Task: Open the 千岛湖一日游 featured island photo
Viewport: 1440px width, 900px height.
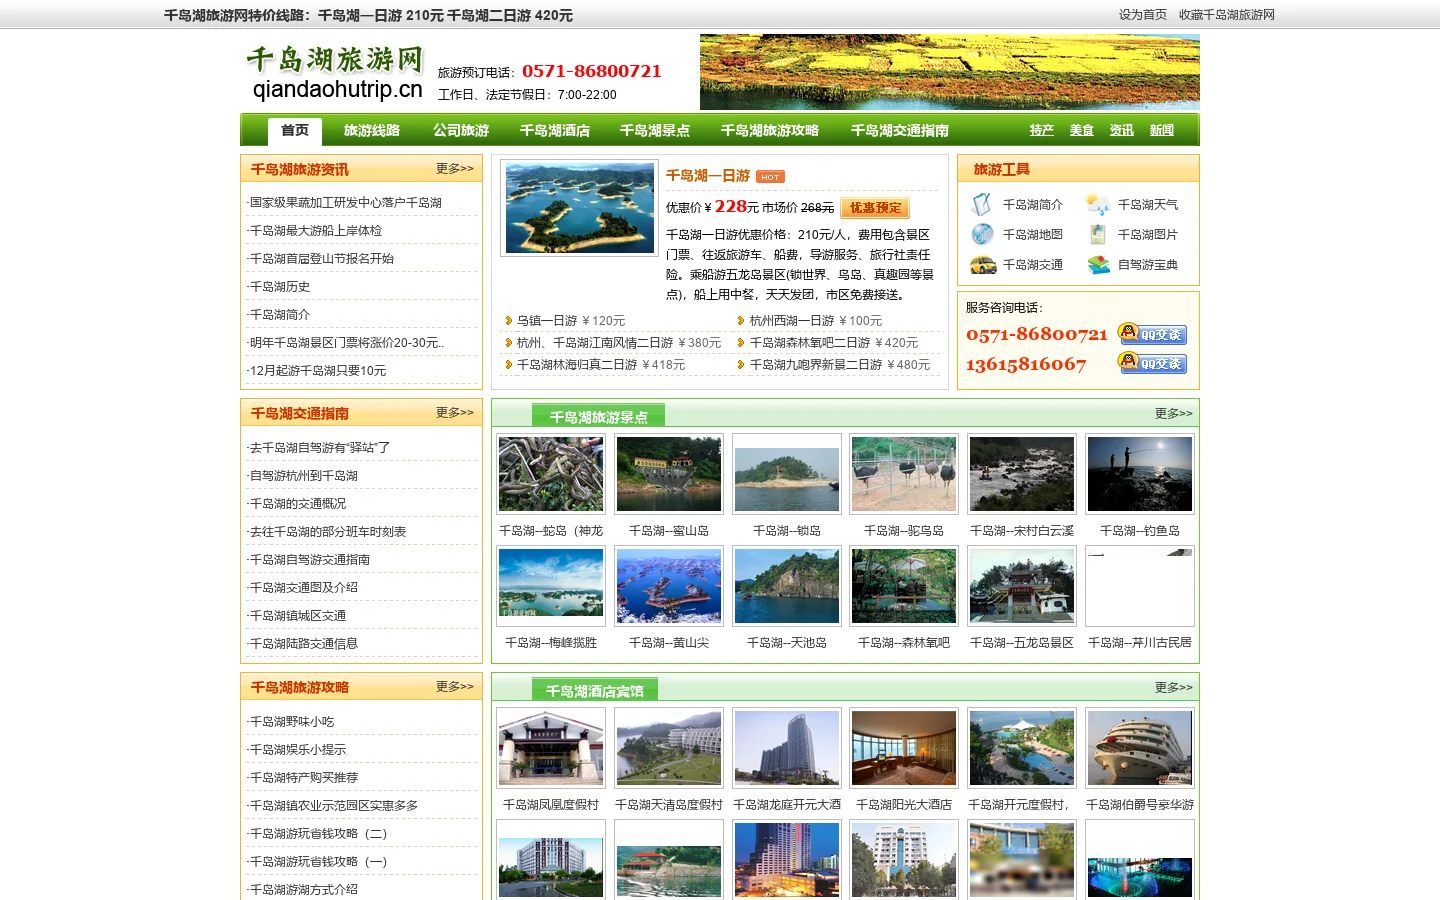Action: click(580, 208)
